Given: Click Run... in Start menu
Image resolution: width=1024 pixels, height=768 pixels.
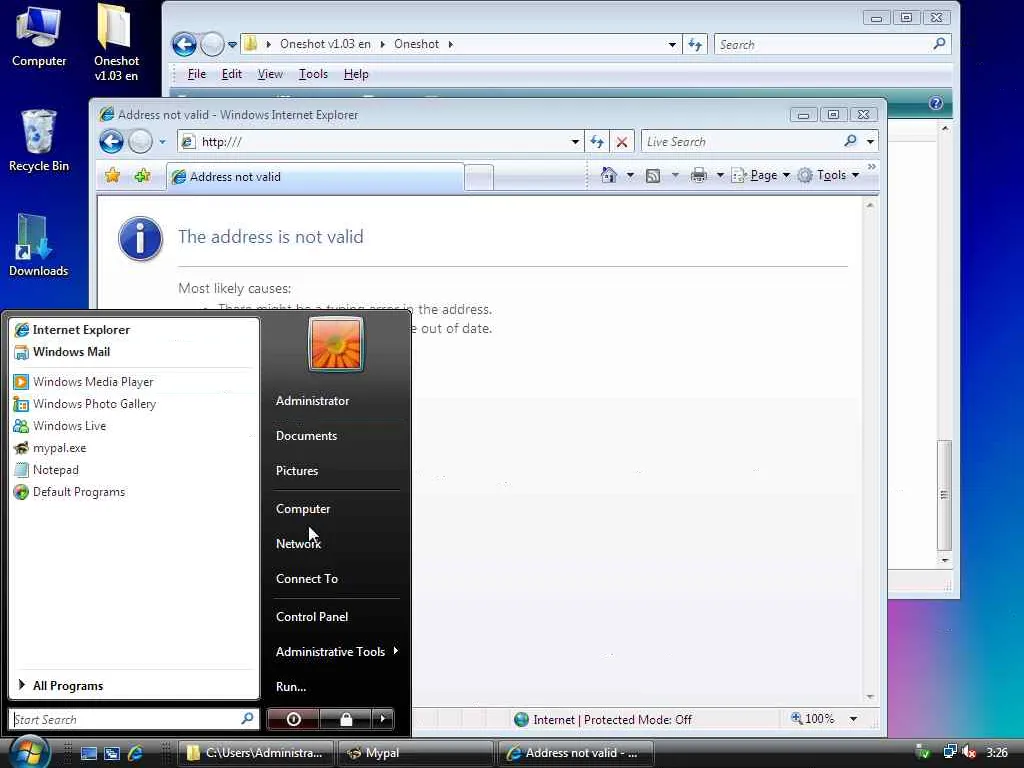Looking at the screenshot, I should pyautogui.click(x=291, y=686).
